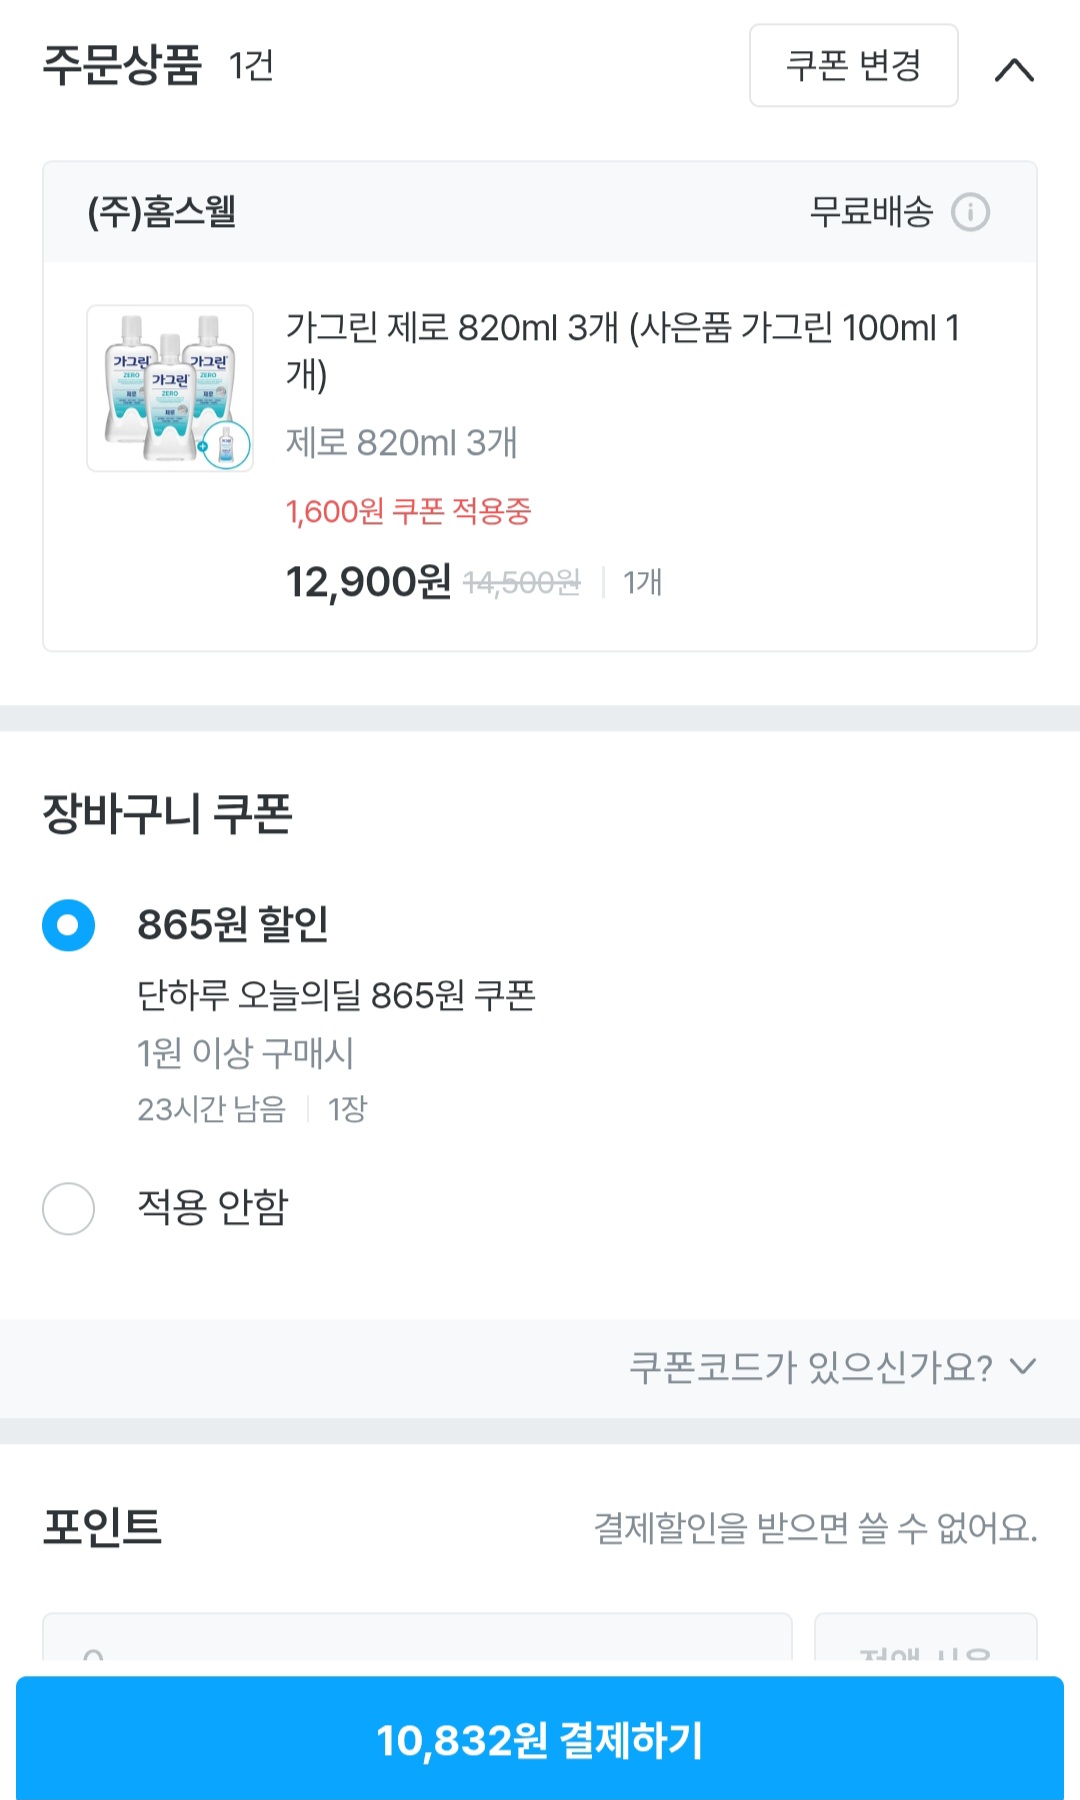Select the 적용 안함 radio button
This screenshot has width=1080, height=1800.
coord(69,1208)
